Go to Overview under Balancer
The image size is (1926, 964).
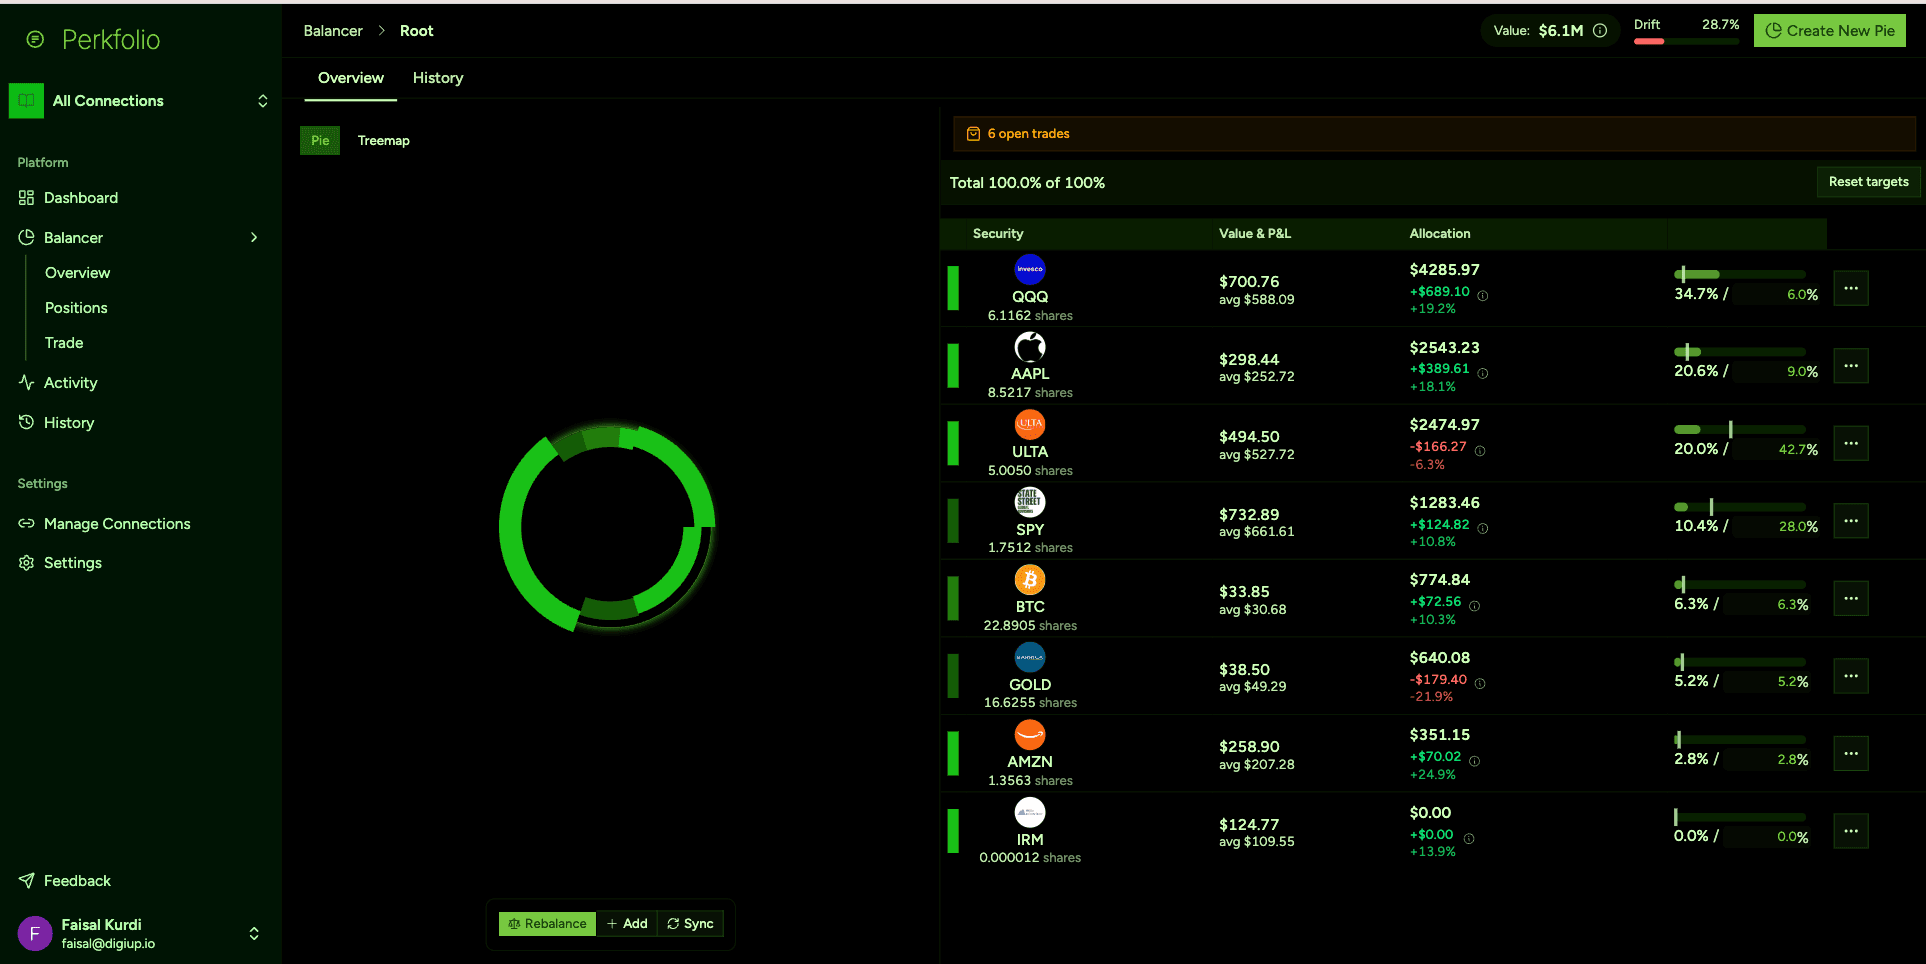(x=78, y=273)
